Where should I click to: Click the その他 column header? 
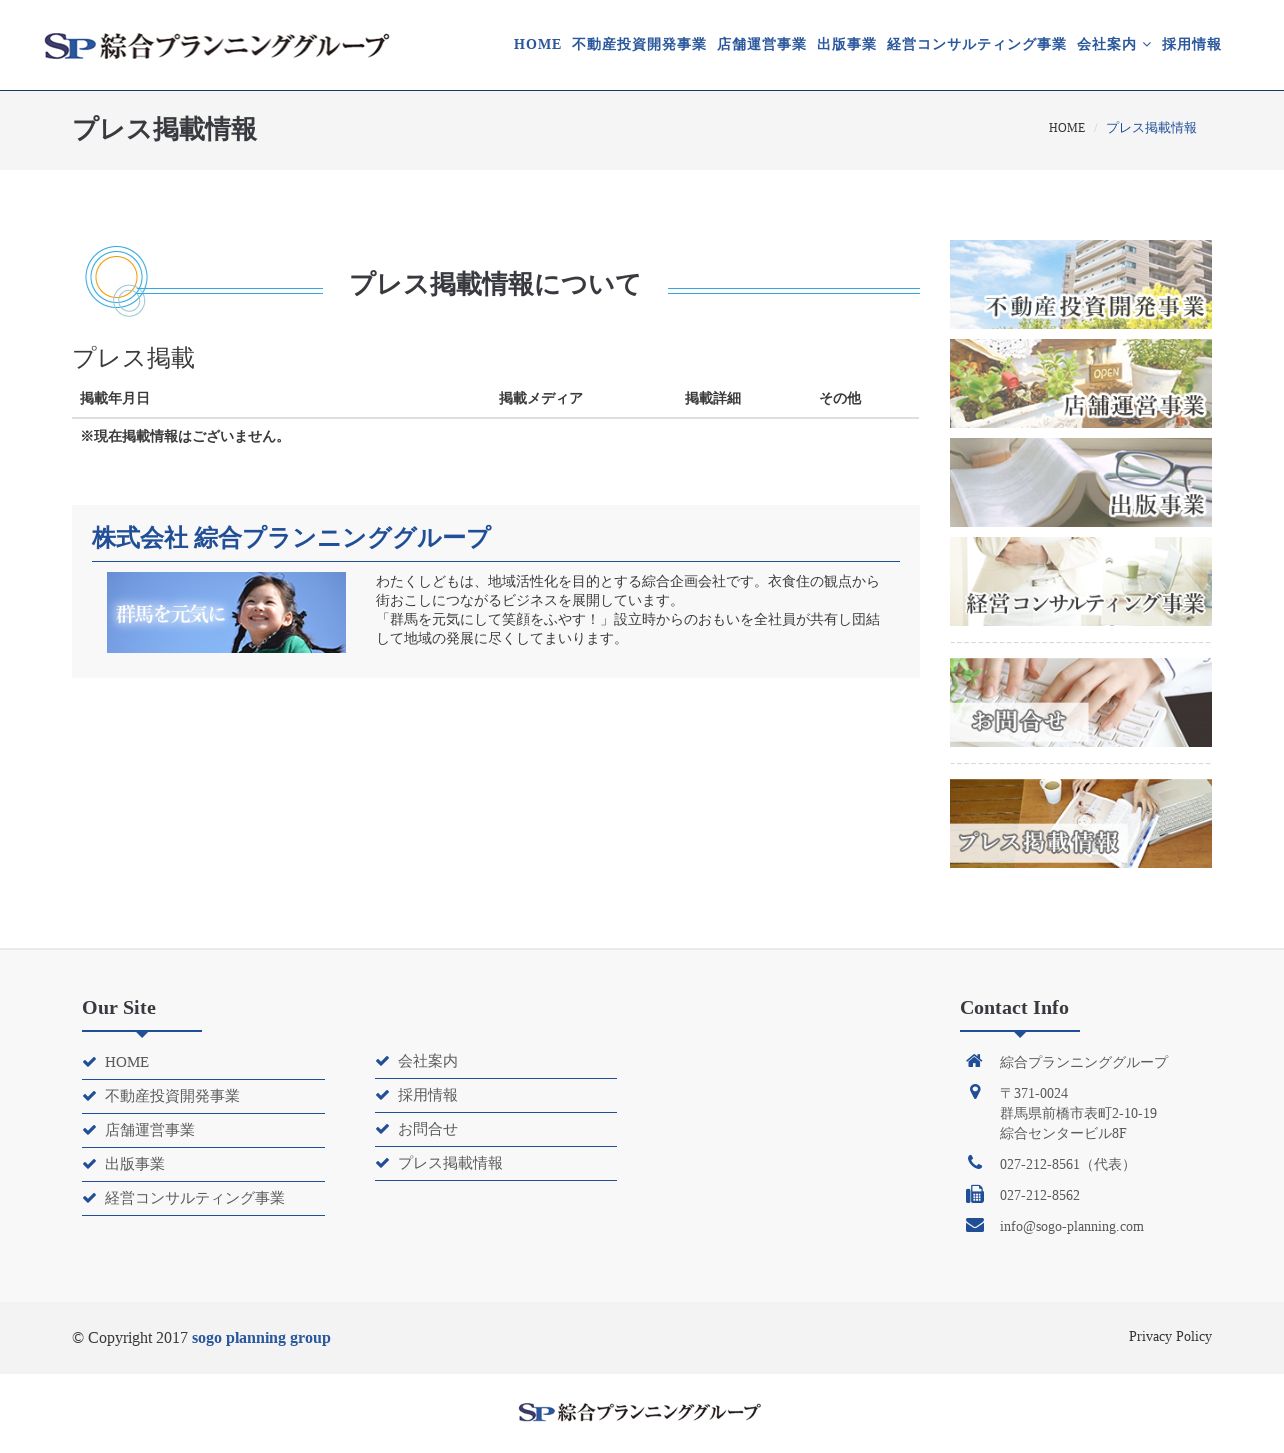840,398
